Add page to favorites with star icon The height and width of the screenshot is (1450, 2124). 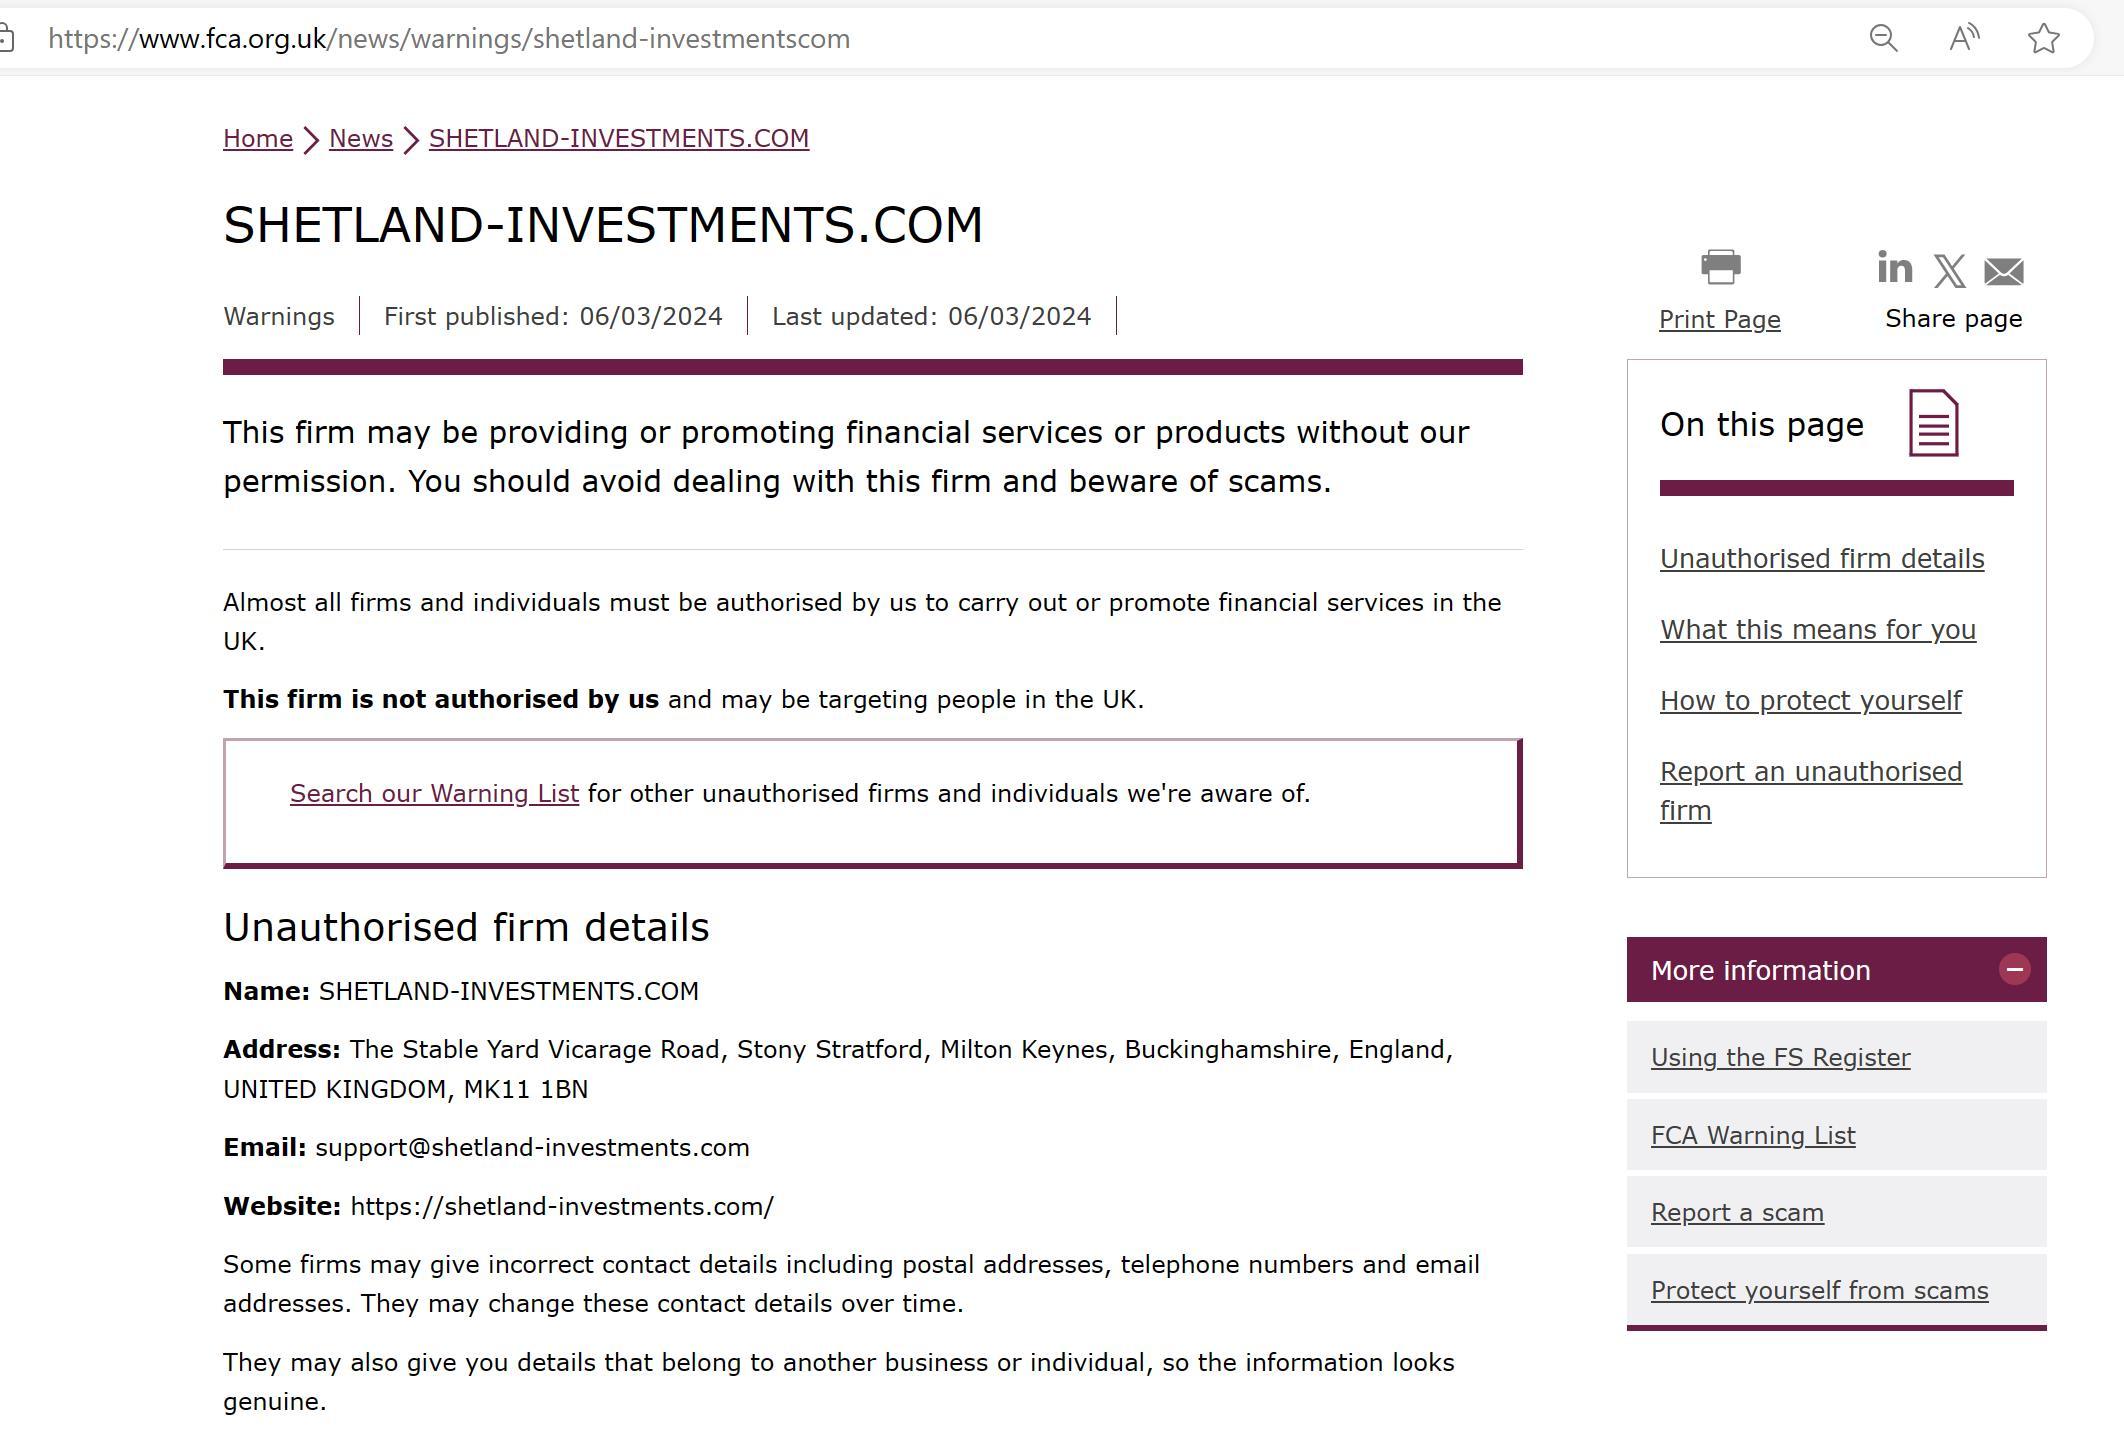pos(2044,38)
